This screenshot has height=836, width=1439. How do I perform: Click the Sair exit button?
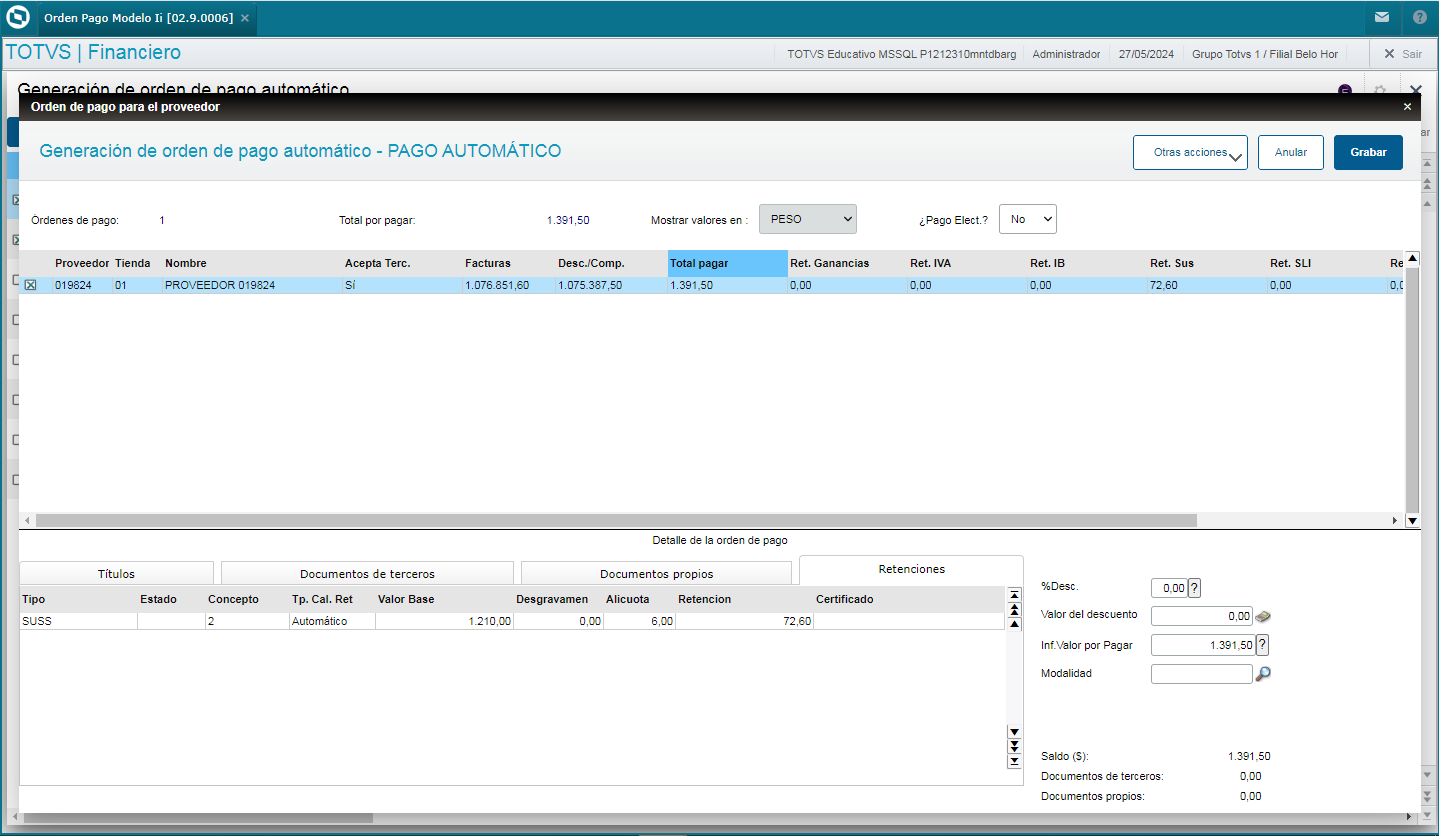pyautogui.click(x=1402, y=54)
